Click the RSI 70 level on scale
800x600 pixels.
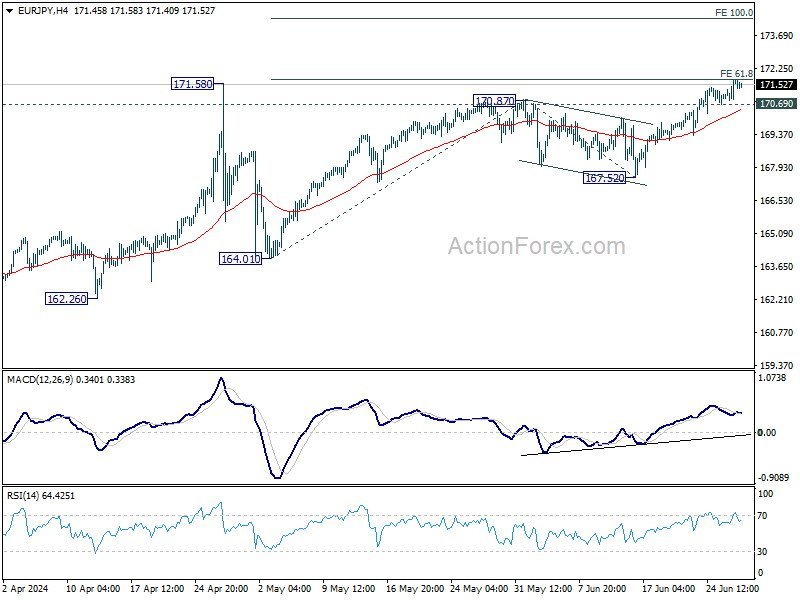[762, 516]
